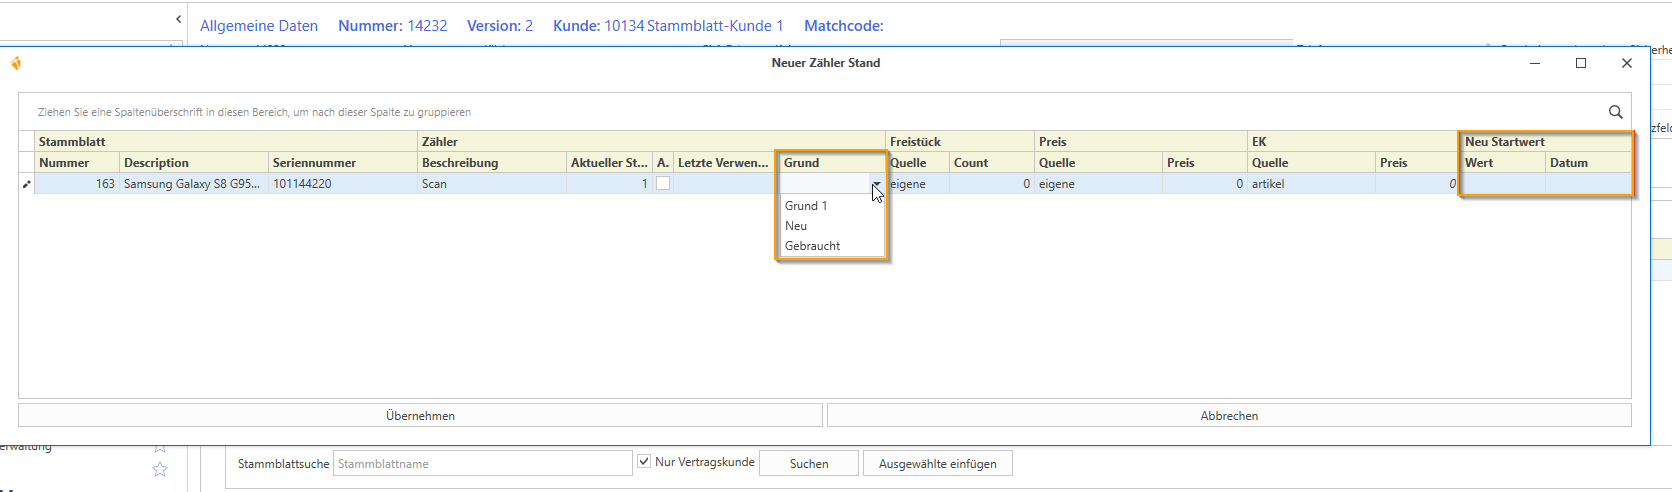Maximize the Neuer Zähler Stand dialog
This screenshot has height=492, width=1672.
pyautogui.click(x=1581, y=63)
